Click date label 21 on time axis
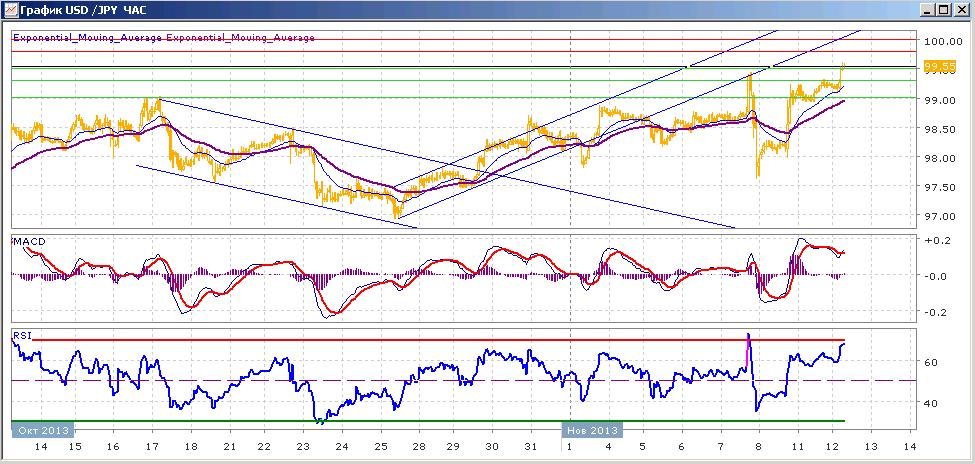 pyautogui.click(x=229, y=447)
